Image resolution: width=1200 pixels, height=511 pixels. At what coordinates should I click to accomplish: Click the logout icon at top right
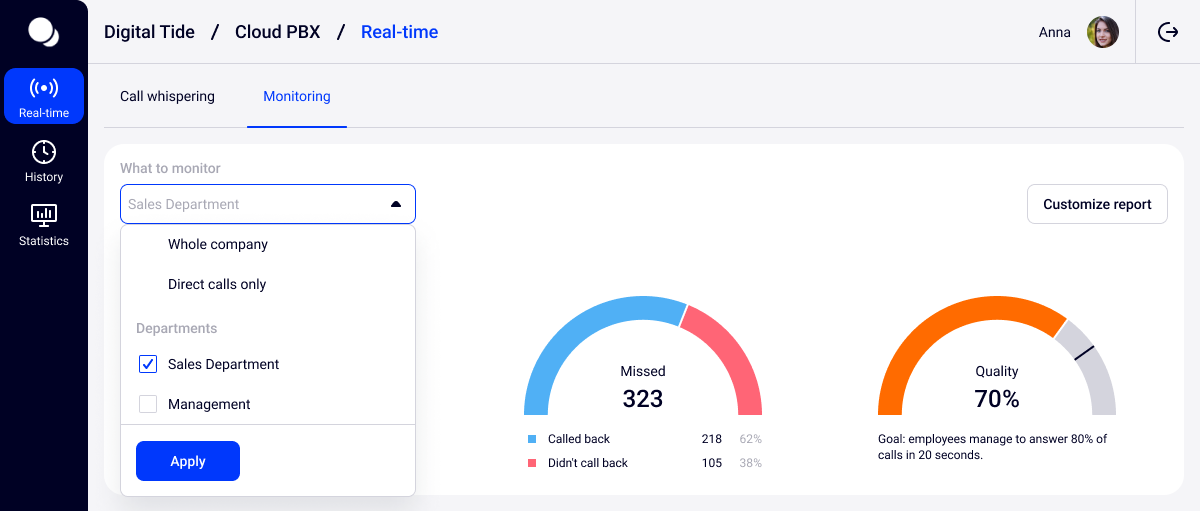point(1168,32)
